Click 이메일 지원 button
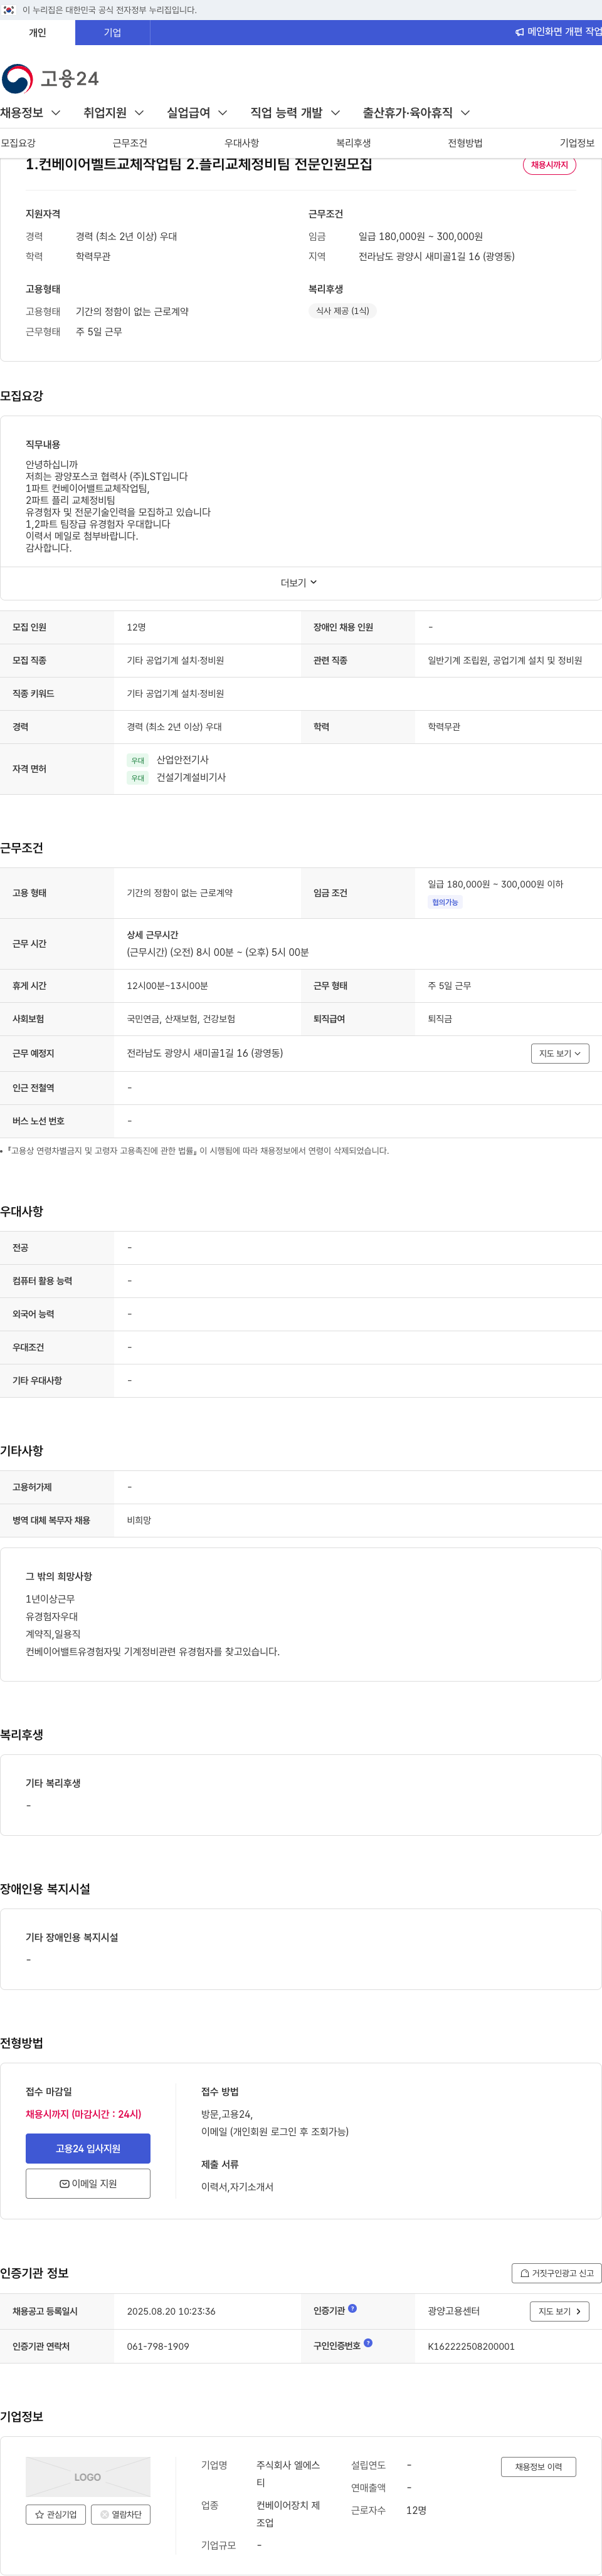This screenshot has width=602, height=2576. coord(88,2183)
